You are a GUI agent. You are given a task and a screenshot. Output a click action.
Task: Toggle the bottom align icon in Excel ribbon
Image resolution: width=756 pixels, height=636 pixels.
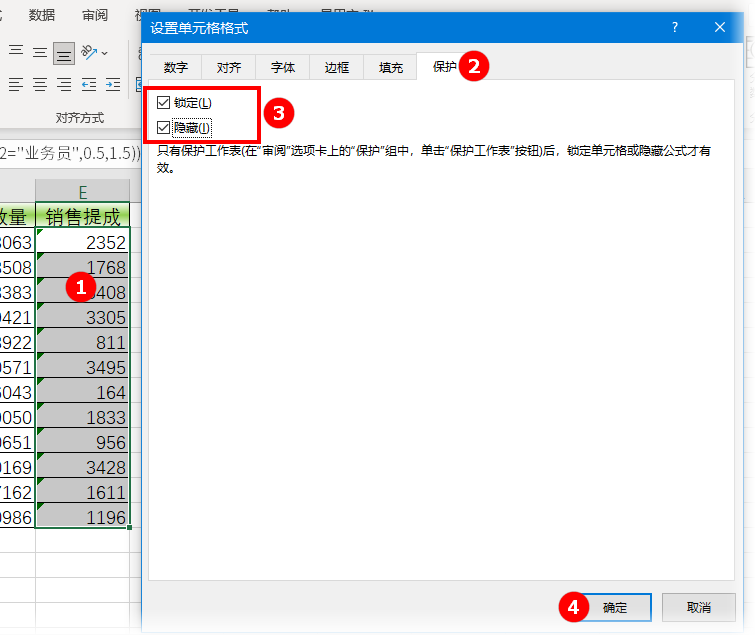coord(64,53)
